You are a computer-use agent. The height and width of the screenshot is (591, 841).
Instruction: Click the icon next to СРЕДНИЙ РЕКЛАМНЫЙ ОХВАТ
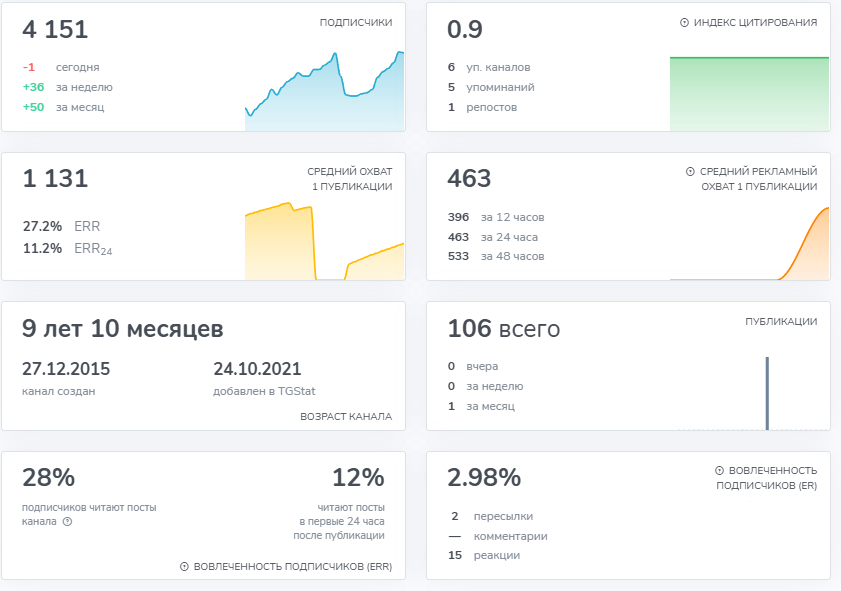click(x=690, y=172)
